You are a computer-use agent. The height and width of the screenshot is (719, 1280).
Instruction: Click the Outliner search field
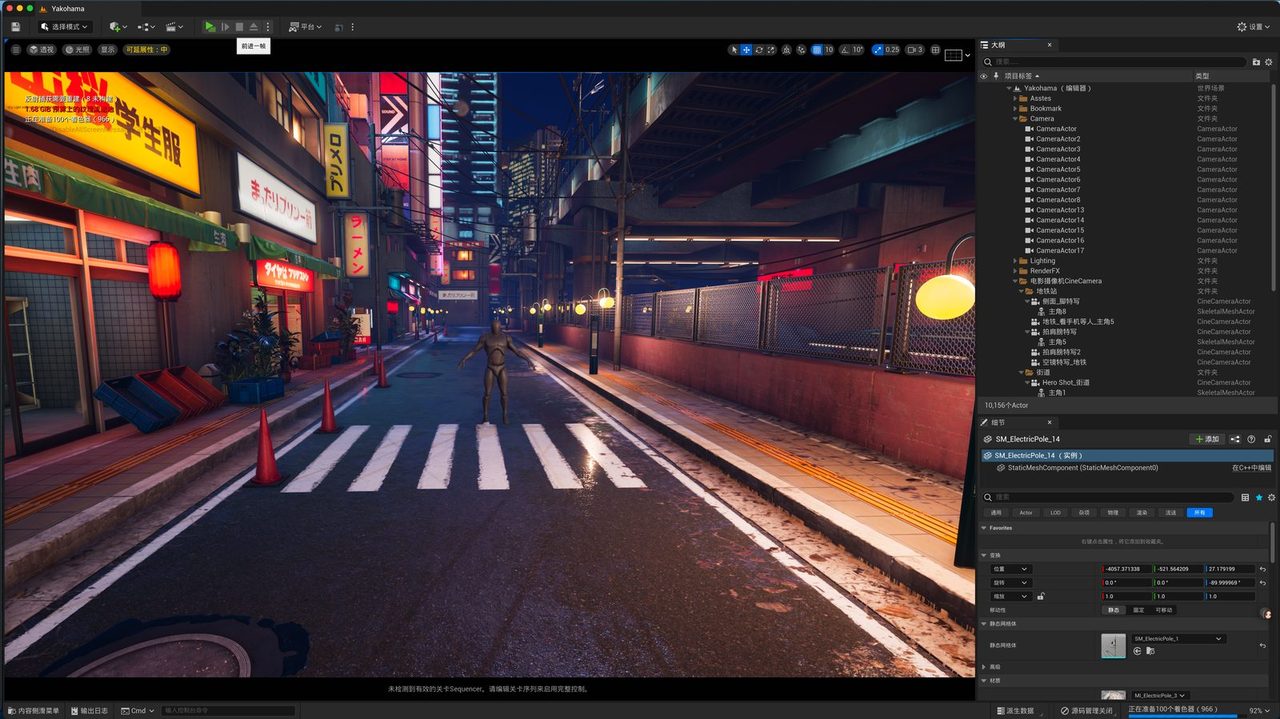(x=1113, y=62)
